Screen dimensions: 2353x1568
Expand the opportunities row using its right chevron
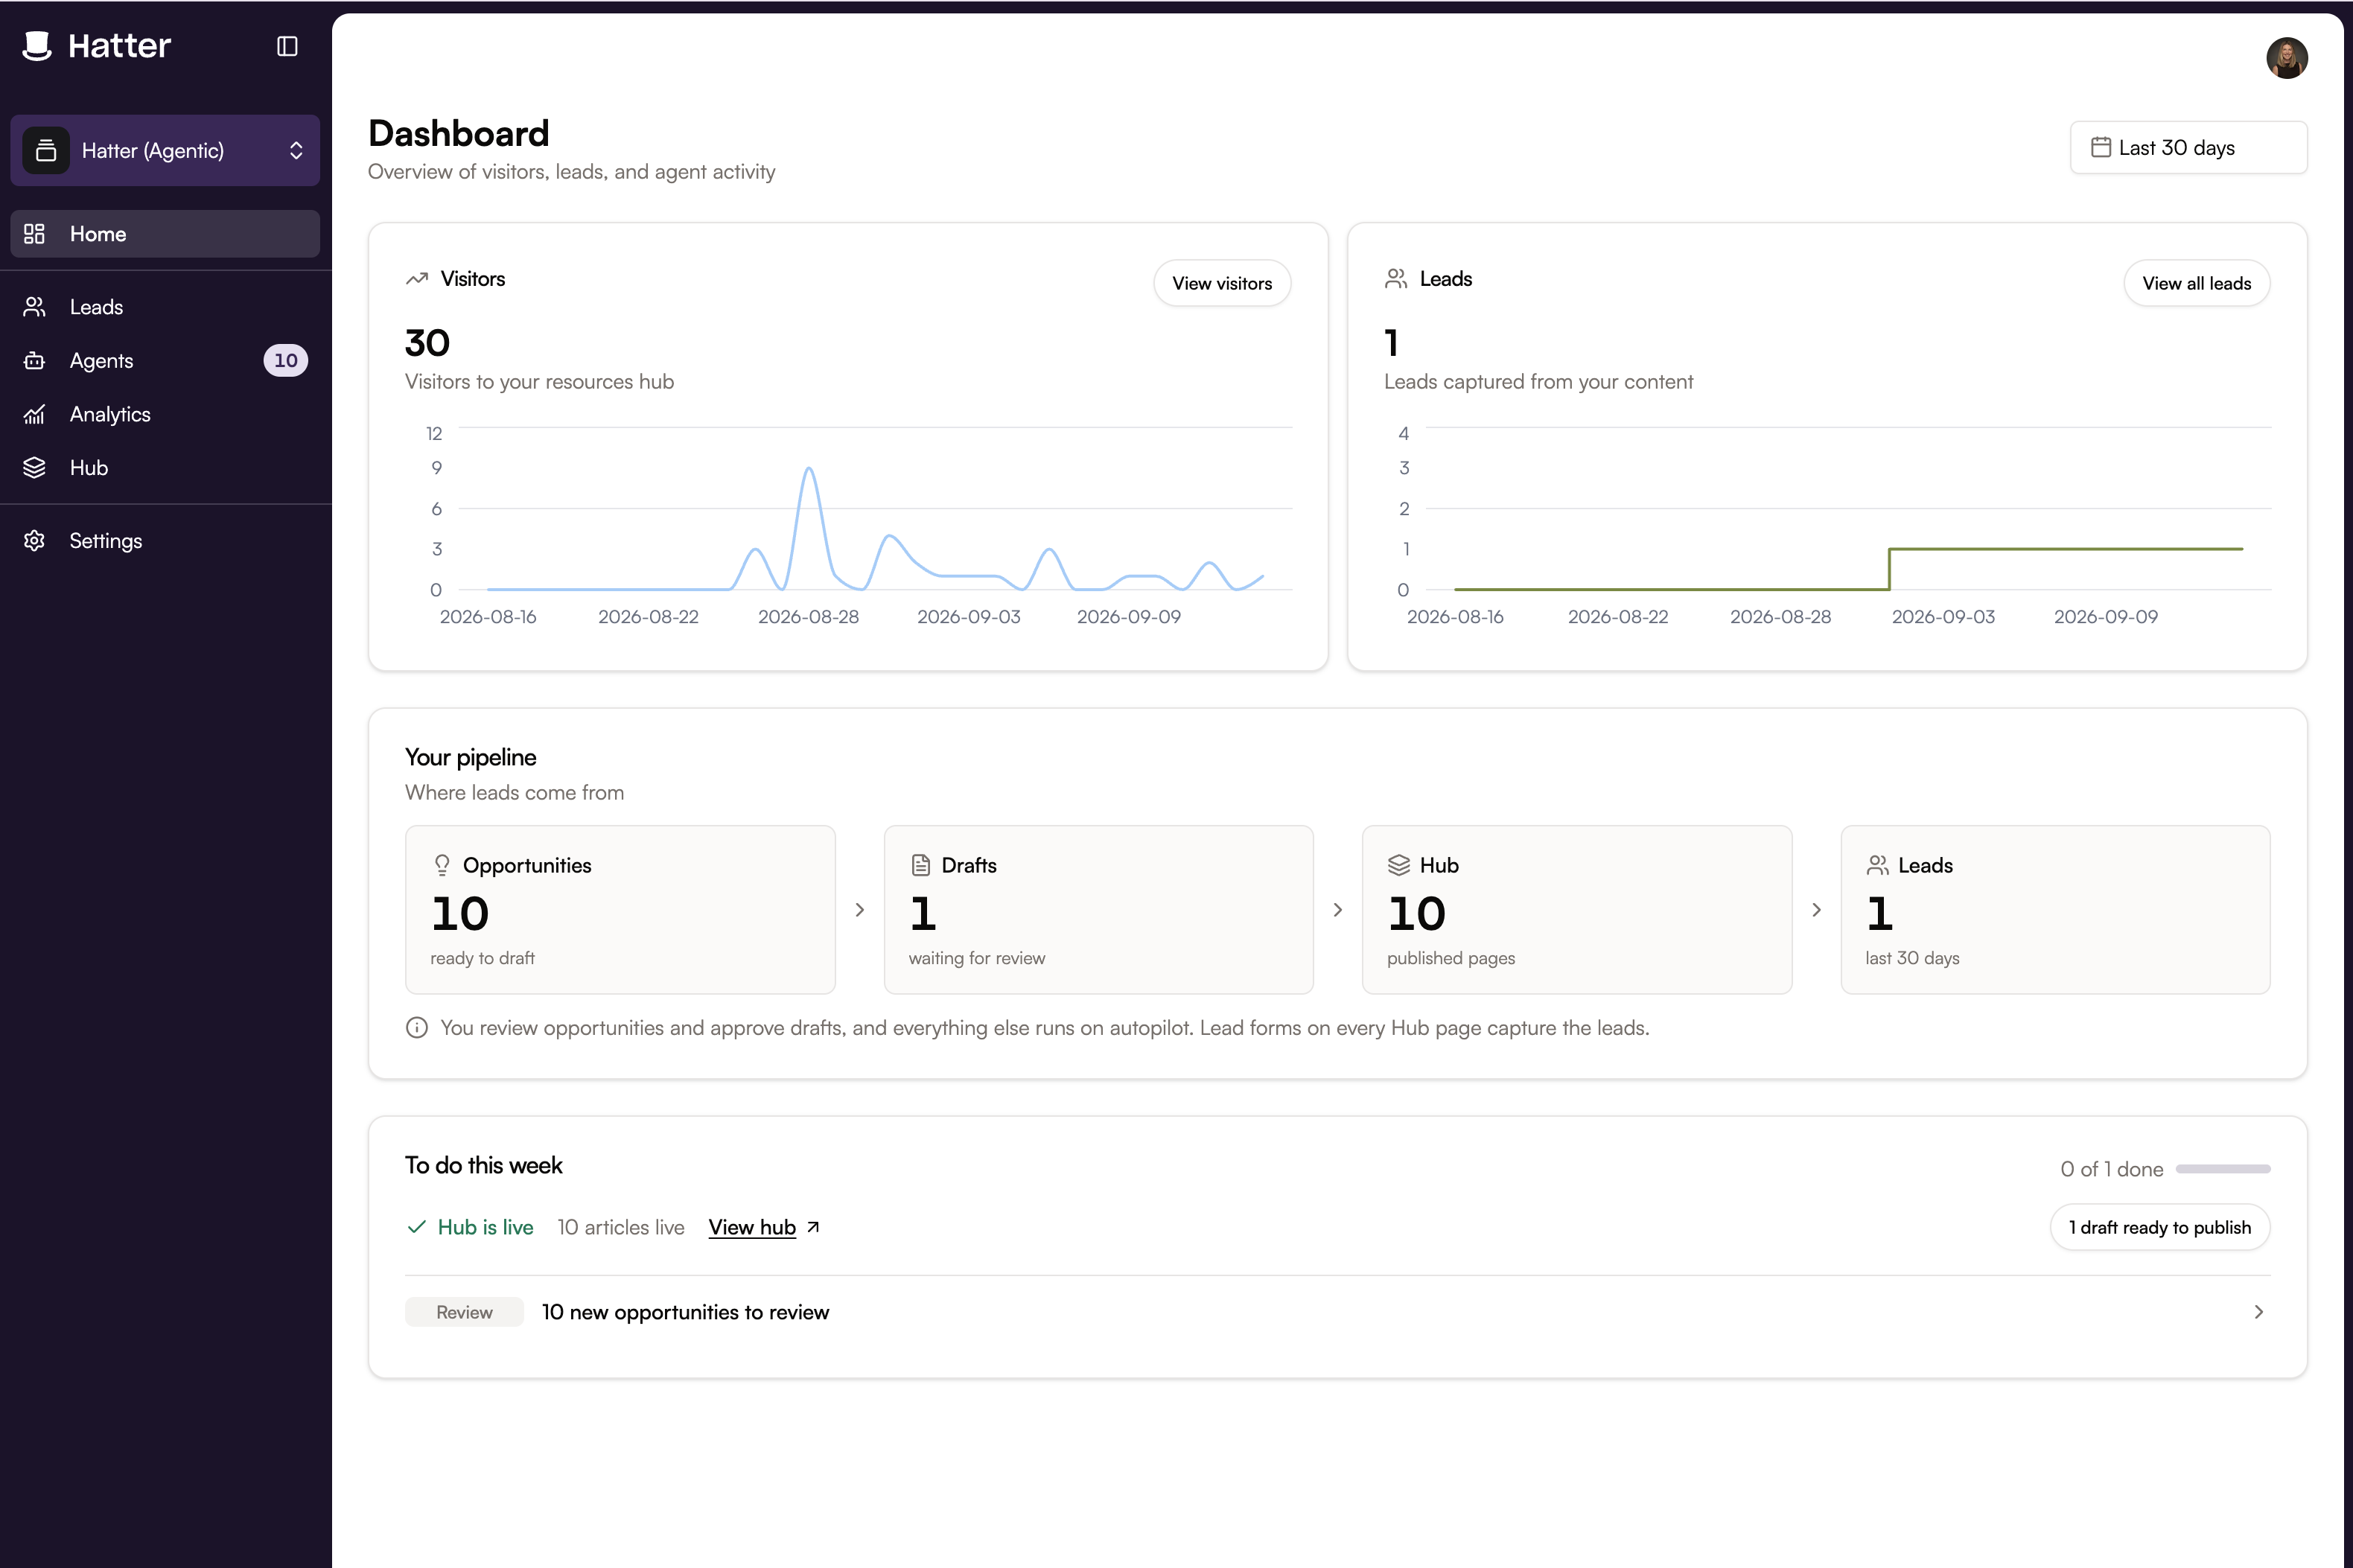2258,1312
